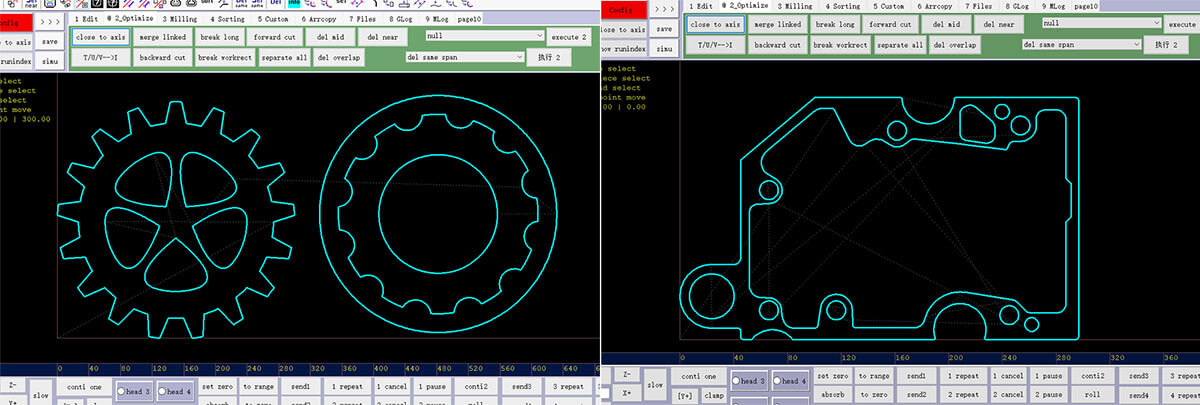Click del overlap in left window
The width and height of the screenshot is (1200, 405).
coord(338,57)
